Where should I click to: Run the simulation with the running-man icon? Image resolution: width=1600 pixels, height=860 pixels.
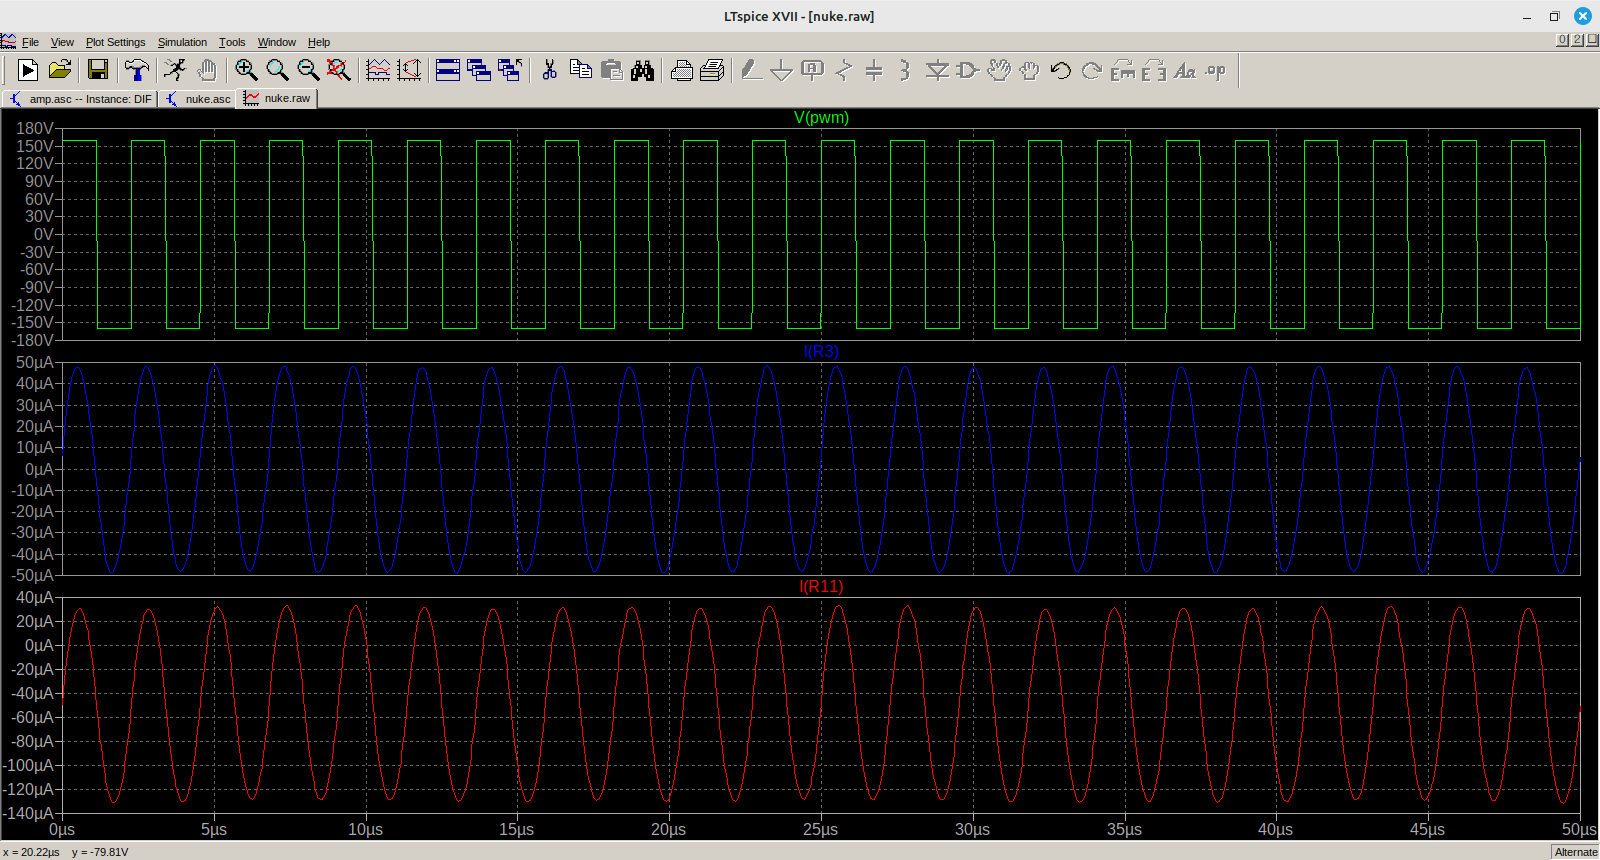pos(175,70)
